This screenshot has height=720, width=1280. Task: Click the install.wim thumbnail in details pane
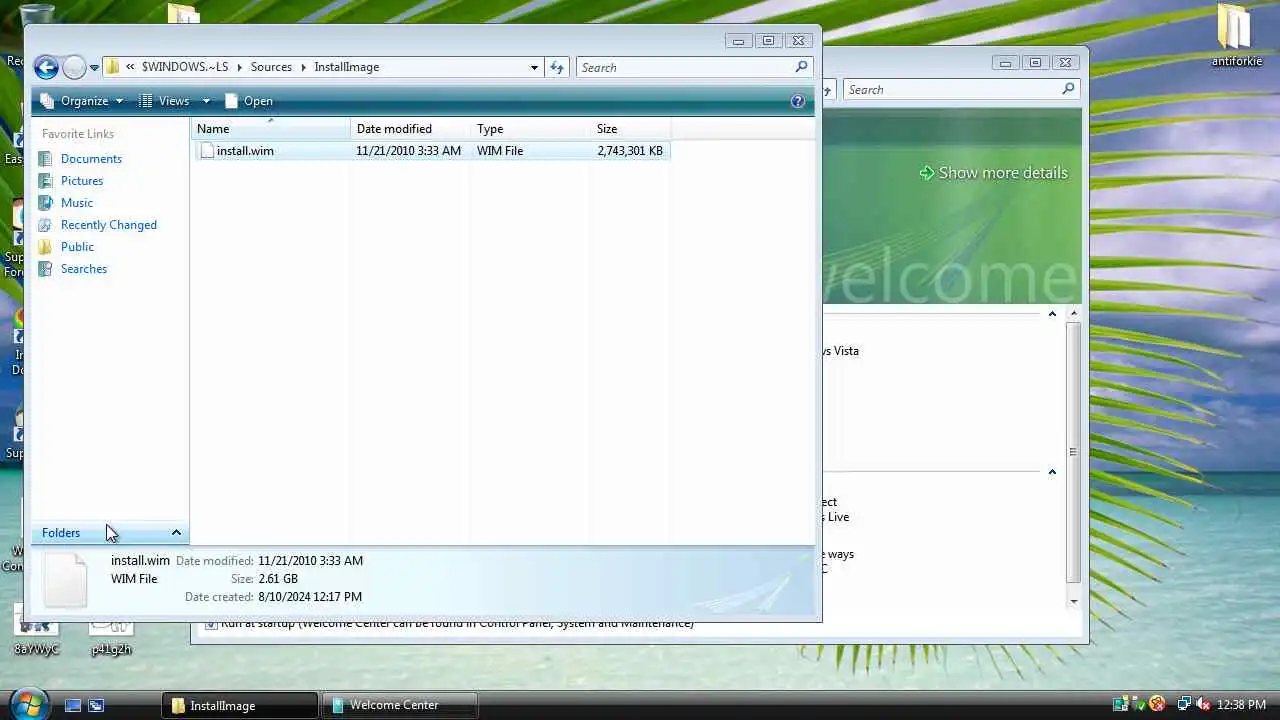[x=66, y=579]
